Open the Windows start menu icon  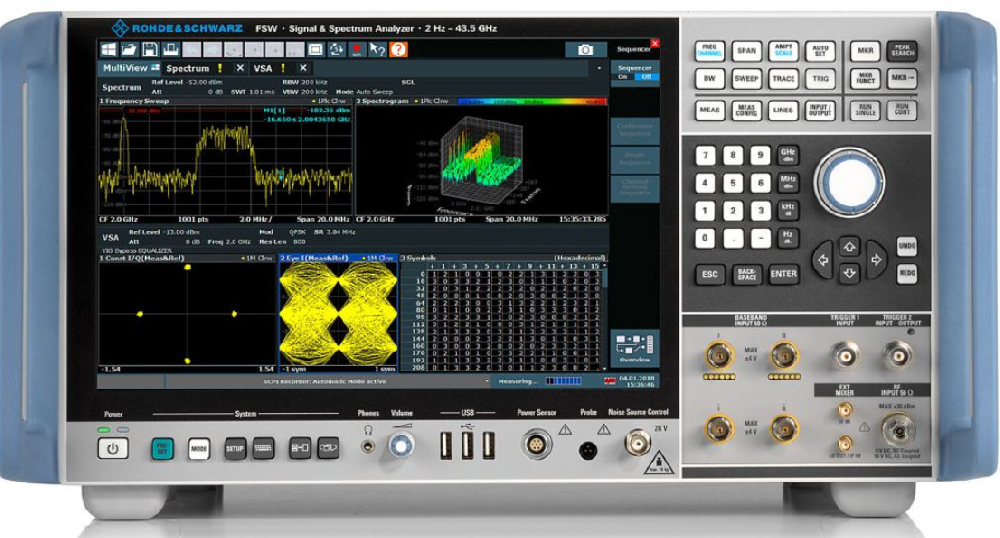coord(109,50)
